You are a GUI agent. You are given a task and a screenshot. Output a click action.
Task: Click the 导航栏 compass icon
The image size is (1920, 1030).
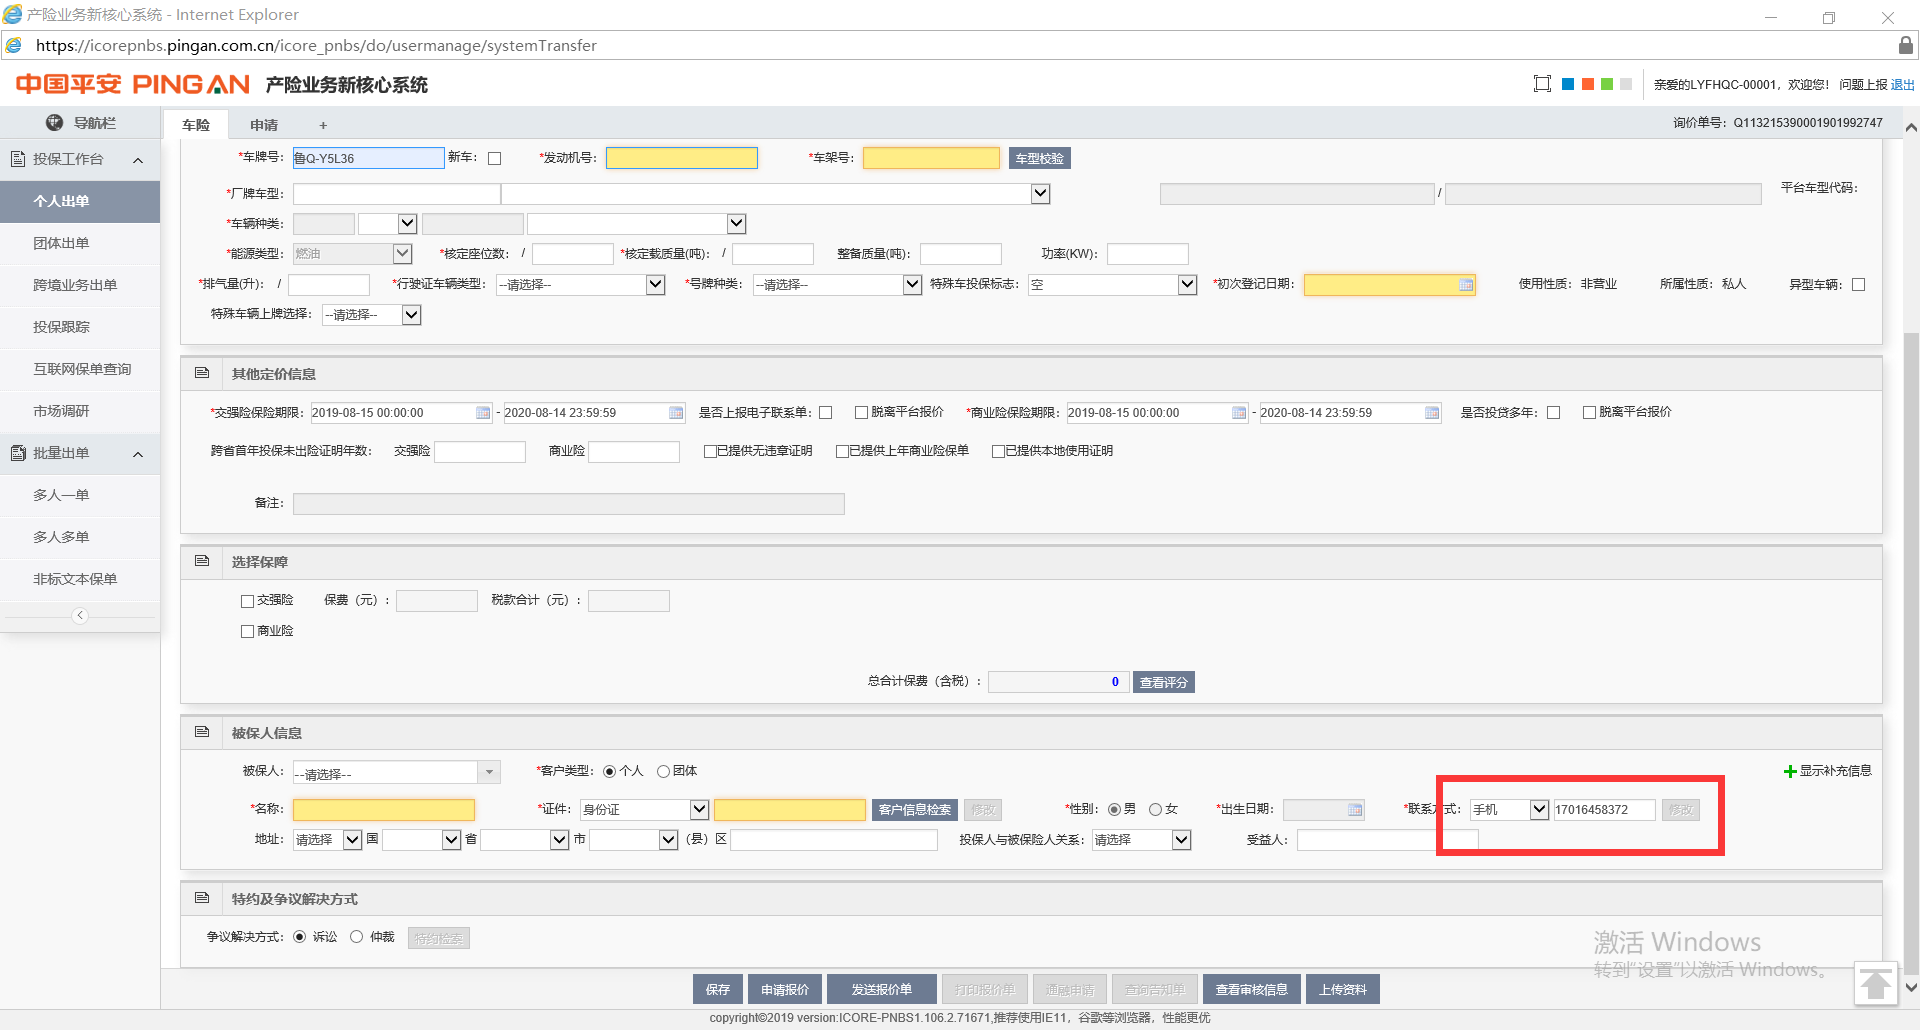[x=54, y=122]
